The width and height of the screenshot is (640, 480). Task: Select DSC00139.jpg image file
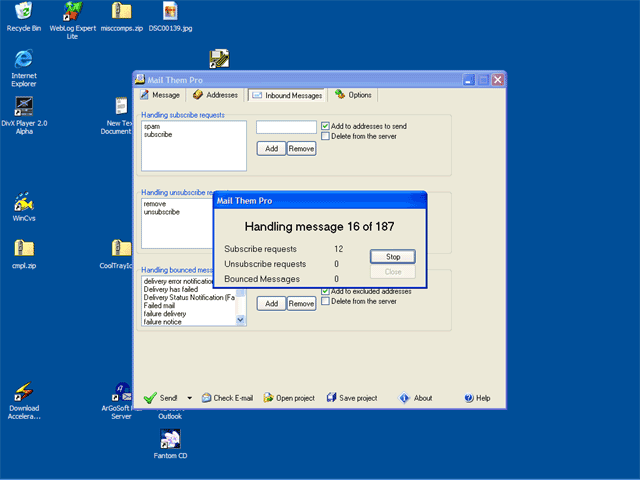point(170,16)
